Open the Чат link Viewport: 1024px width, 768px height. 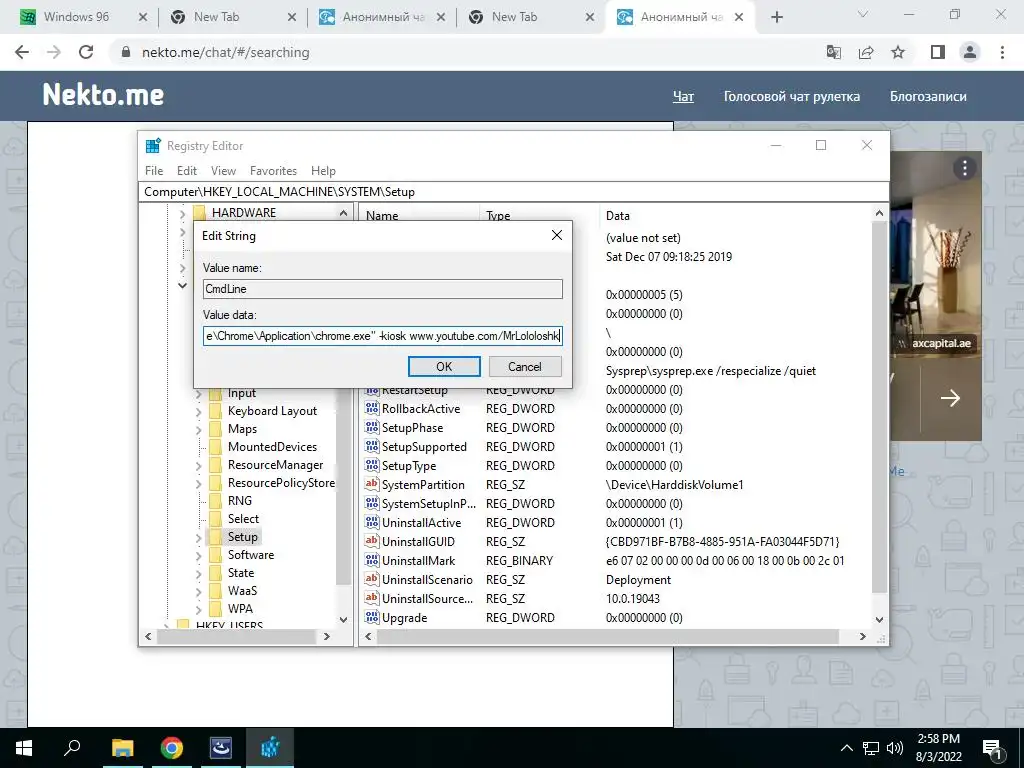[683, 97]
